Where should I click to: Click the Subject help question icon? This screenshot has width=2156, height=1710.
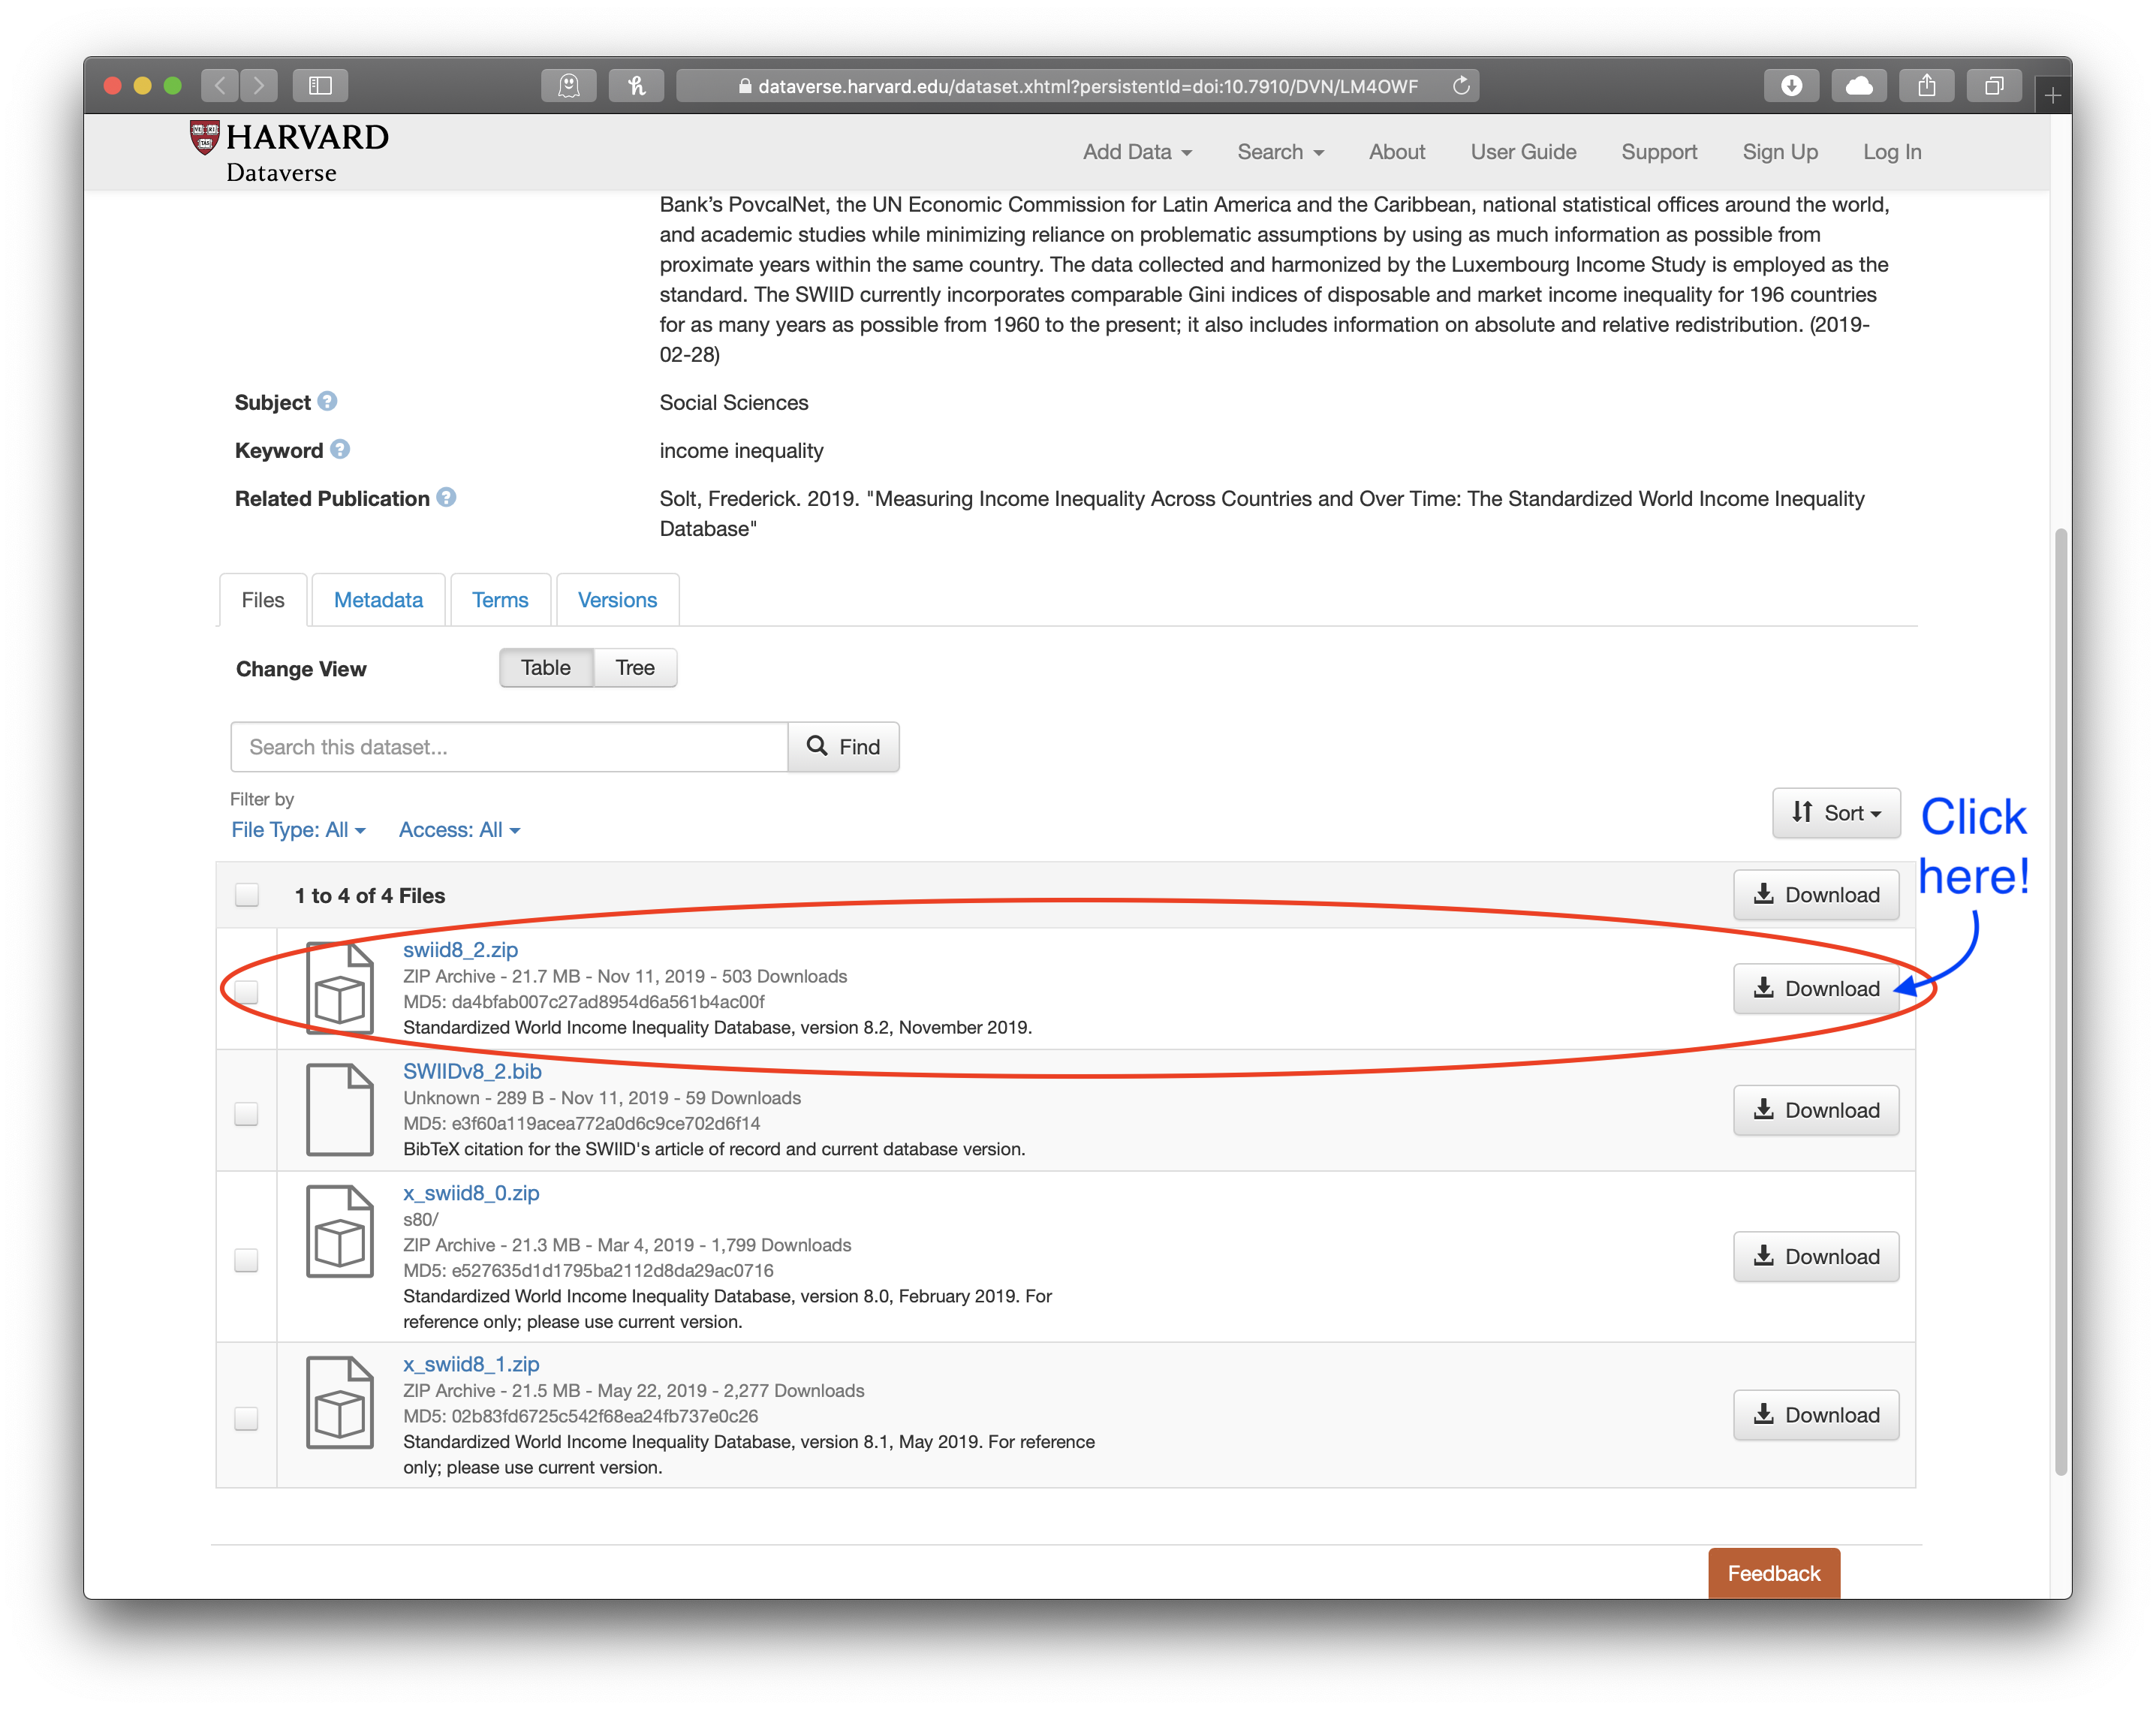[327, 401]
